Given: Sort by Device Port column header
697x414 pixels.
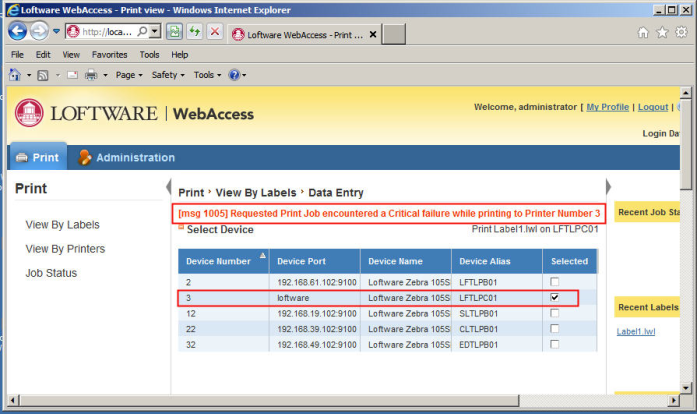Looking at the screenshot, I should coord(315,261).
